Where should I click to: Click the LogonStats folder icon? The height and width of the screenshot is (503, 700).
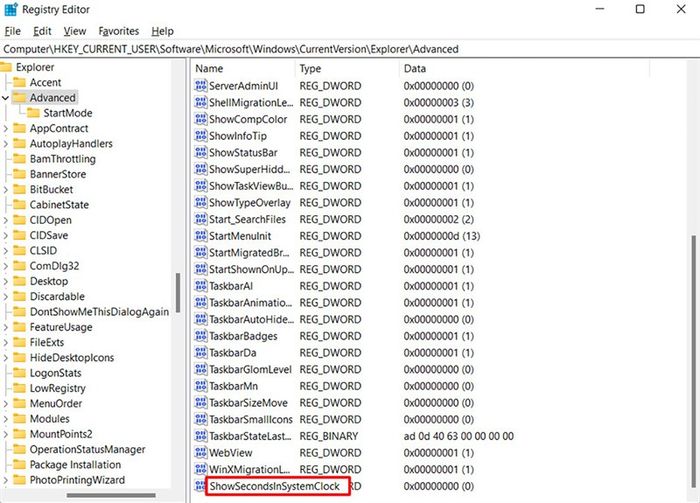pos(19,373)
